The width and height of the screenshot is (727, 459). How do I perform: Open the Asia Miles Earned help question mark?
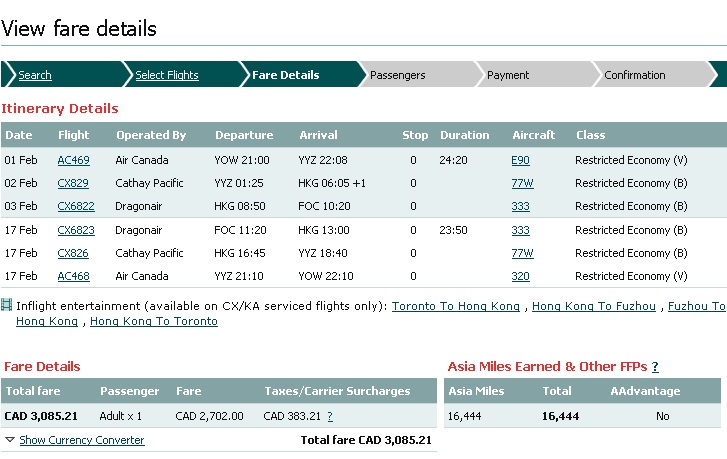655,367
